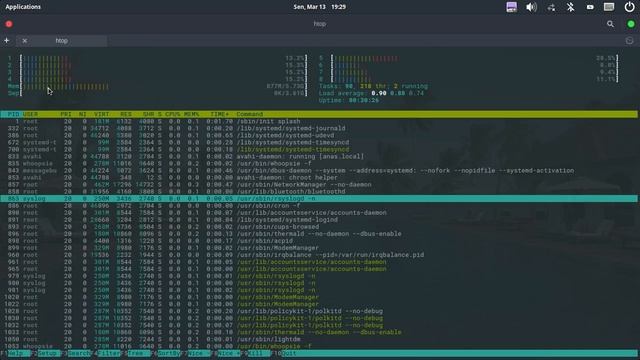Screen dimensions: 640x360
Task: Select the avahi-daemon: running process row
Action: pyautogui.click(x=319, y=156)
